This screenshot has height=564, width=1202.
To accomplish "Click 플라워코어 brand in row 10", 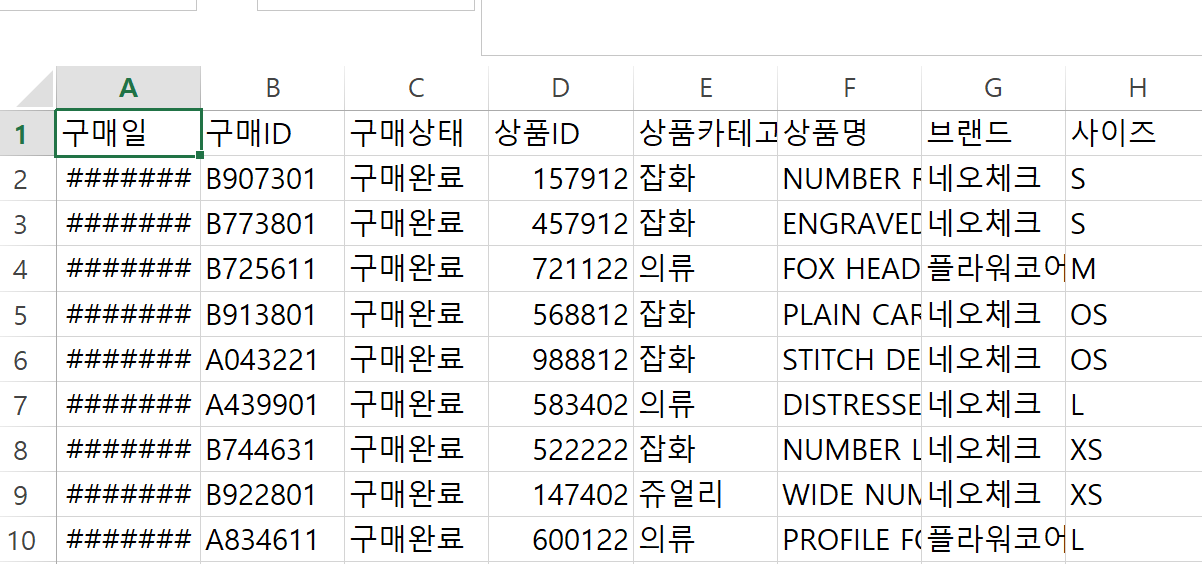I will (x=994, y=539).
